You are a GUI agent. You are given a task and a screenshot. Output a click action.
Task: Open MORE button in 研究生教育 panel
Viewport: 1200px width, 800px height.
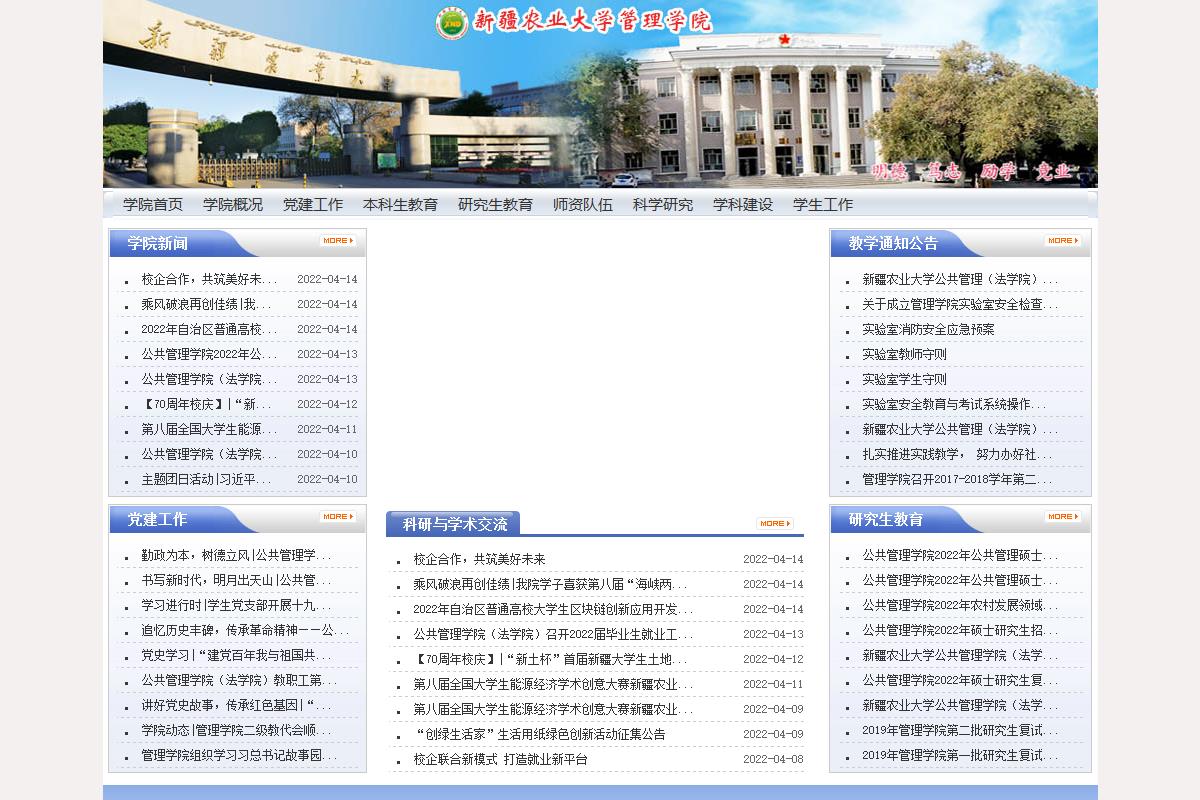(1063, 517)
